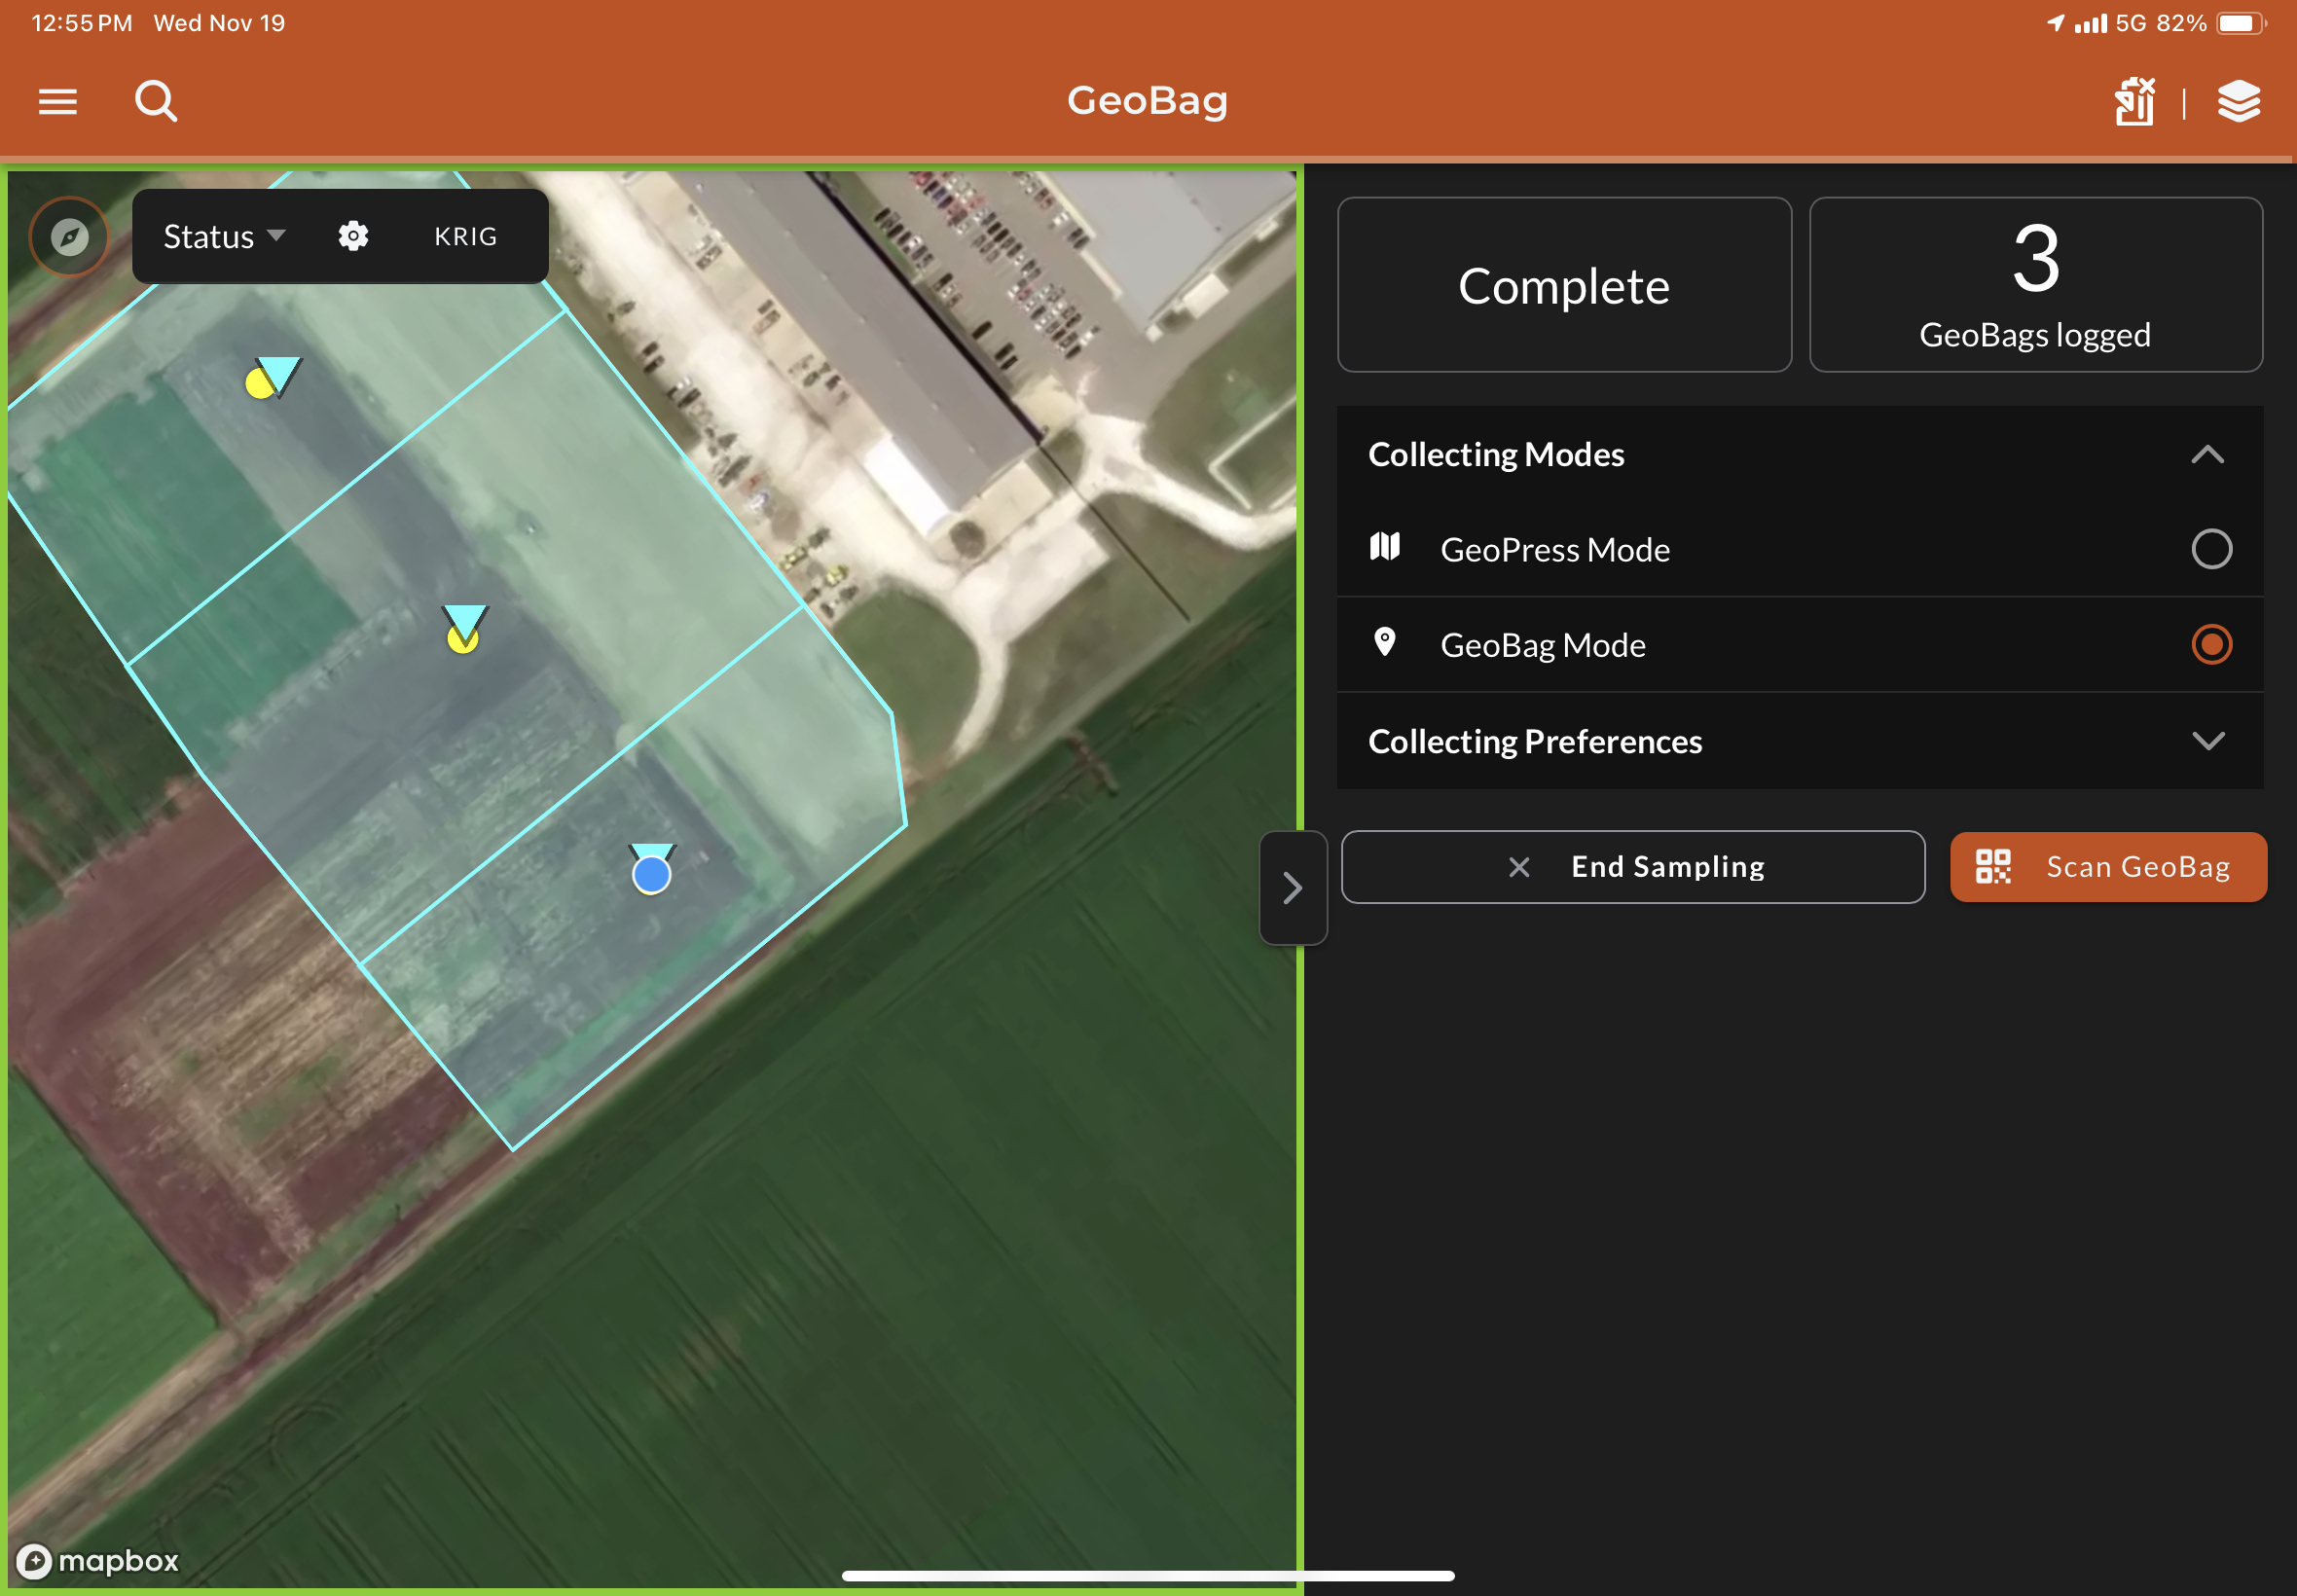Collapse the Collecting Modes section chevron
2297x1596 pixels.
[2208, 455]
